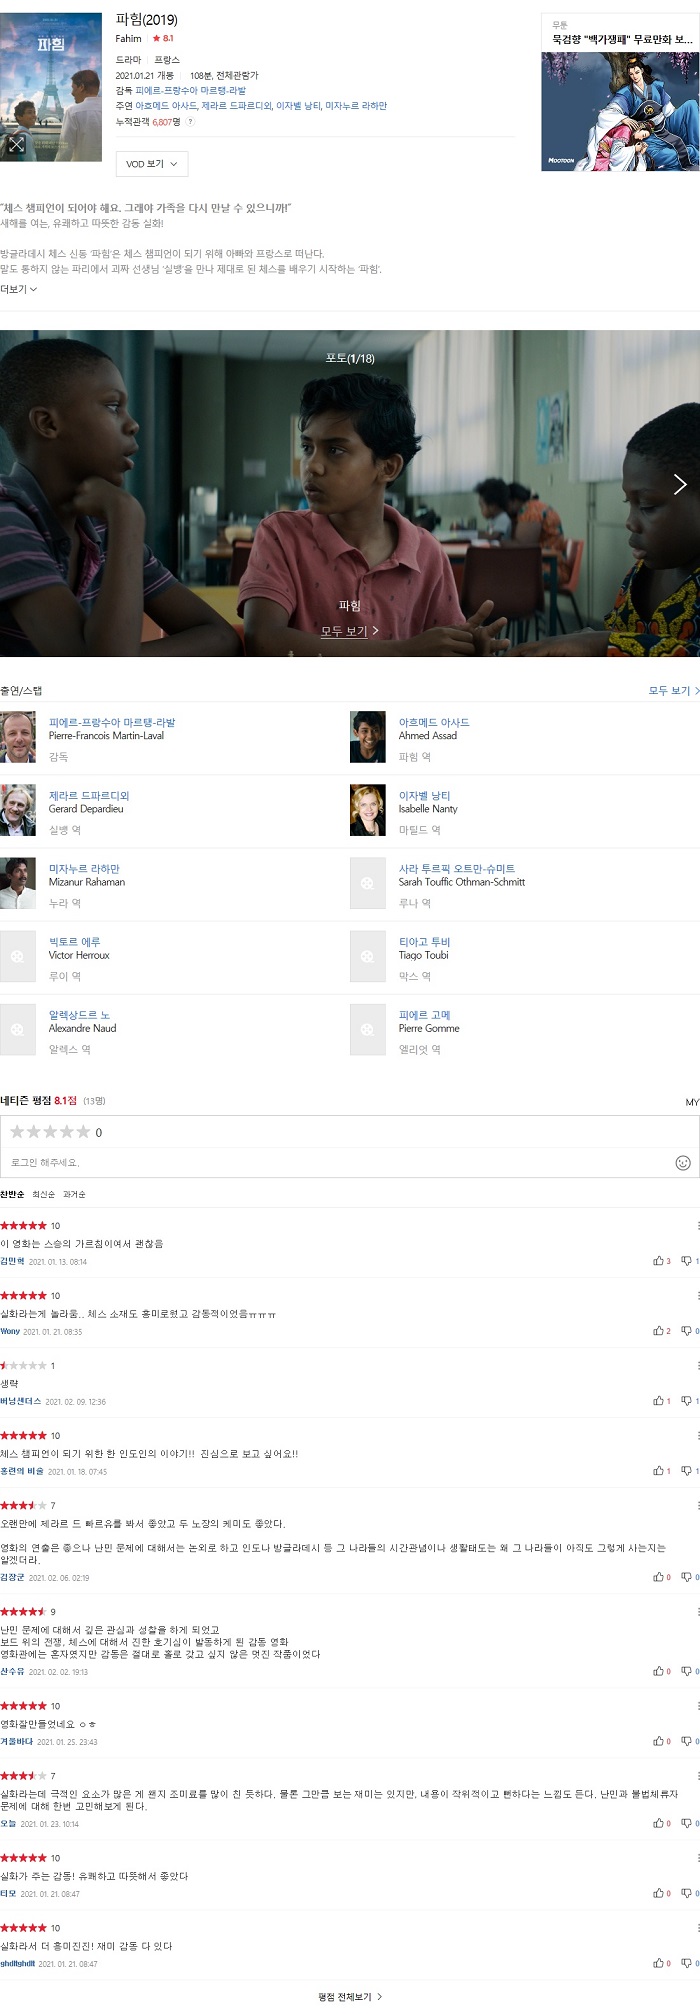Set your rating with the star control
700x2014 pixels.
tap(50, 1132)
